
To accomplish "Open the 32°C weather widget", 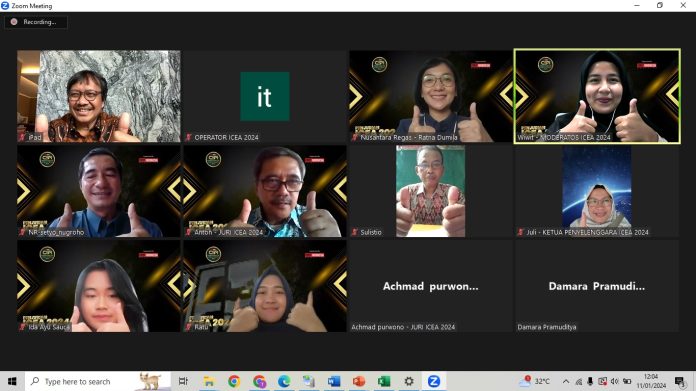I will point(534,381).
